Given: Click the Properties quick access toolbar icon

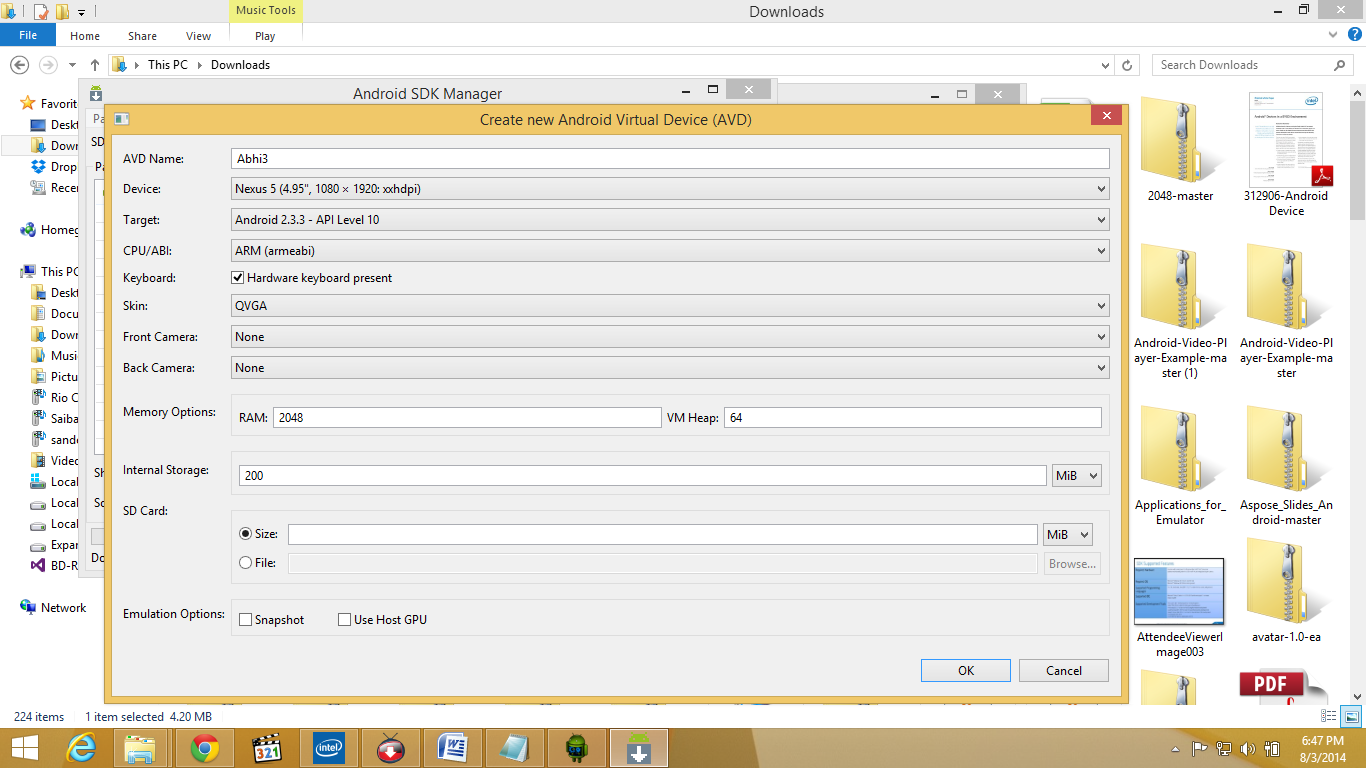Looking at the screenshot, I should (41, 12).
